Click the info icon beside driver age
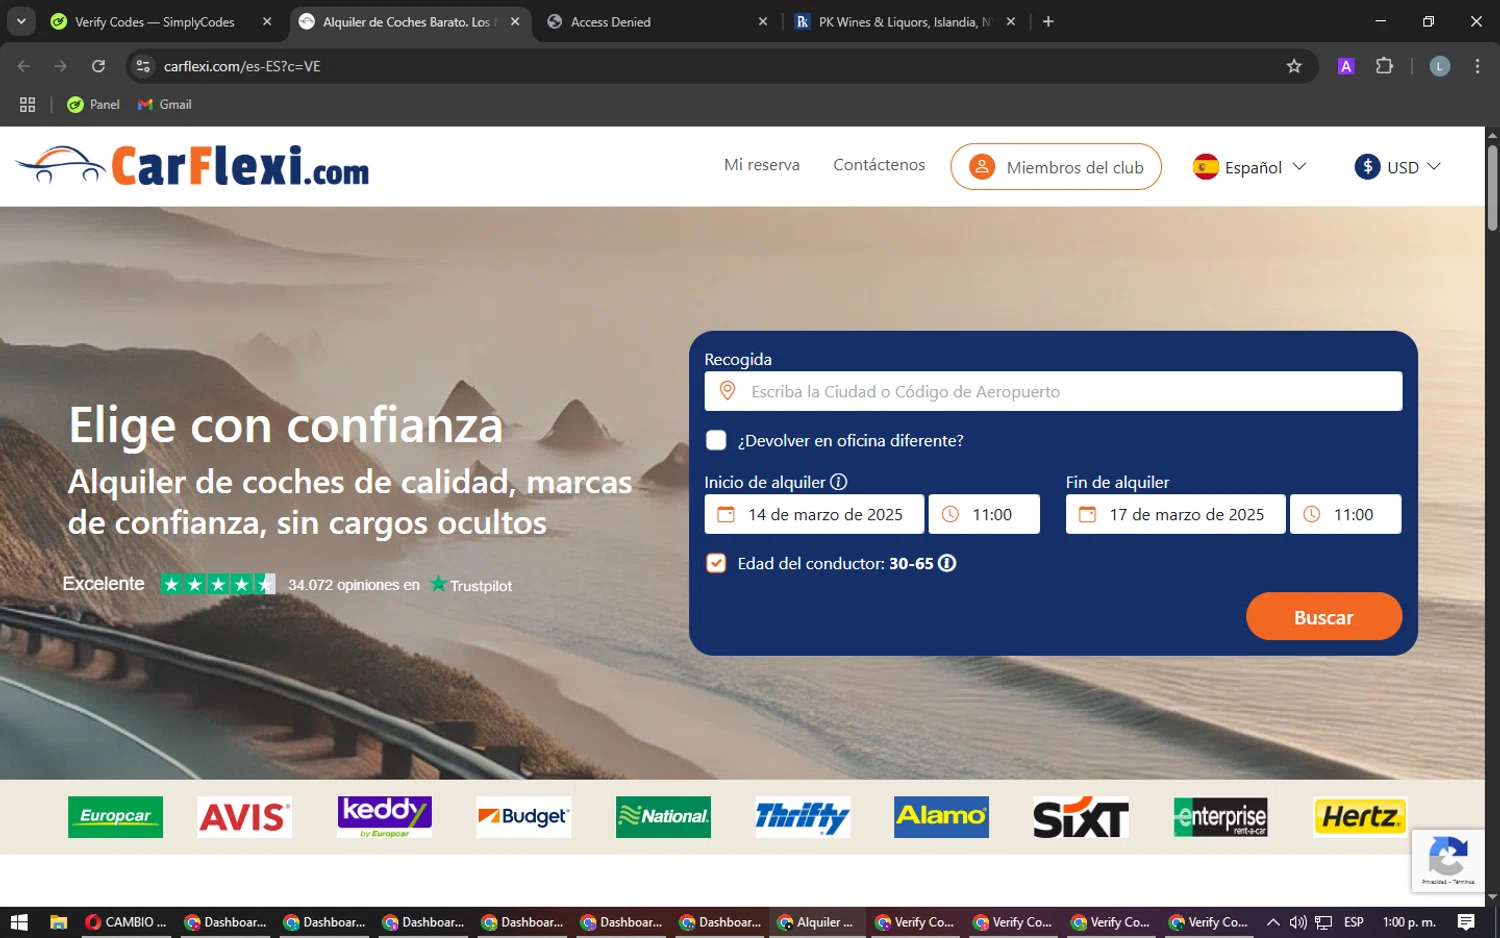The image size is (1500, 938). (x=947, y=563)
